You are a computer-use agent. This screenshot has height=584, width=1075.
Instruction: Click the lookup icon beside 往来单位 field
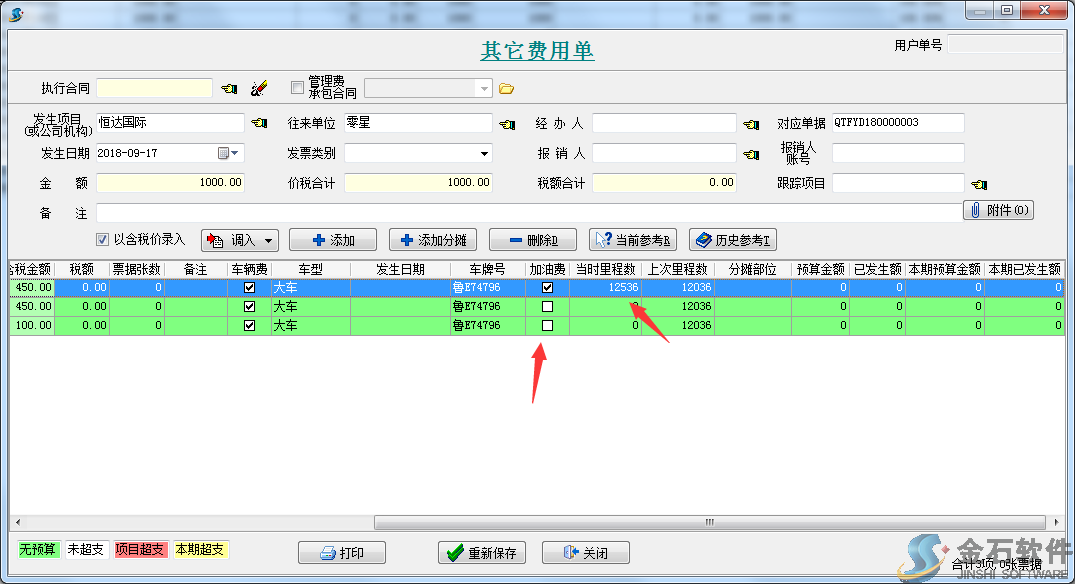pos(507,124)
